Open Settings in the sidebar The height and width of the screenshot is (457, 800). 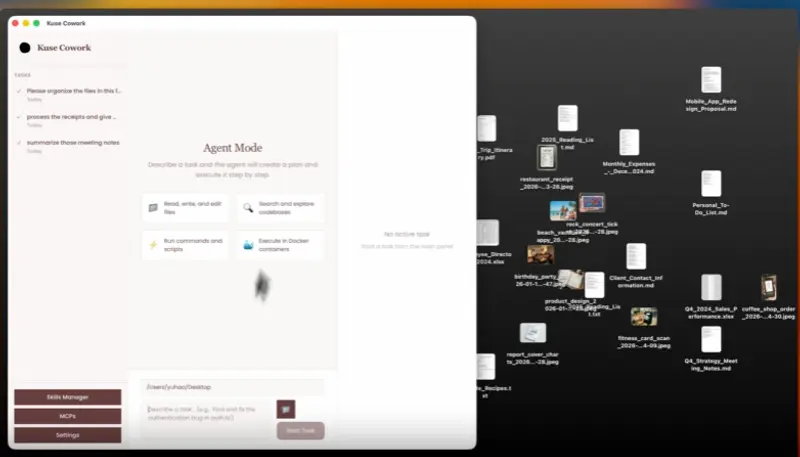tap(68, 435)
